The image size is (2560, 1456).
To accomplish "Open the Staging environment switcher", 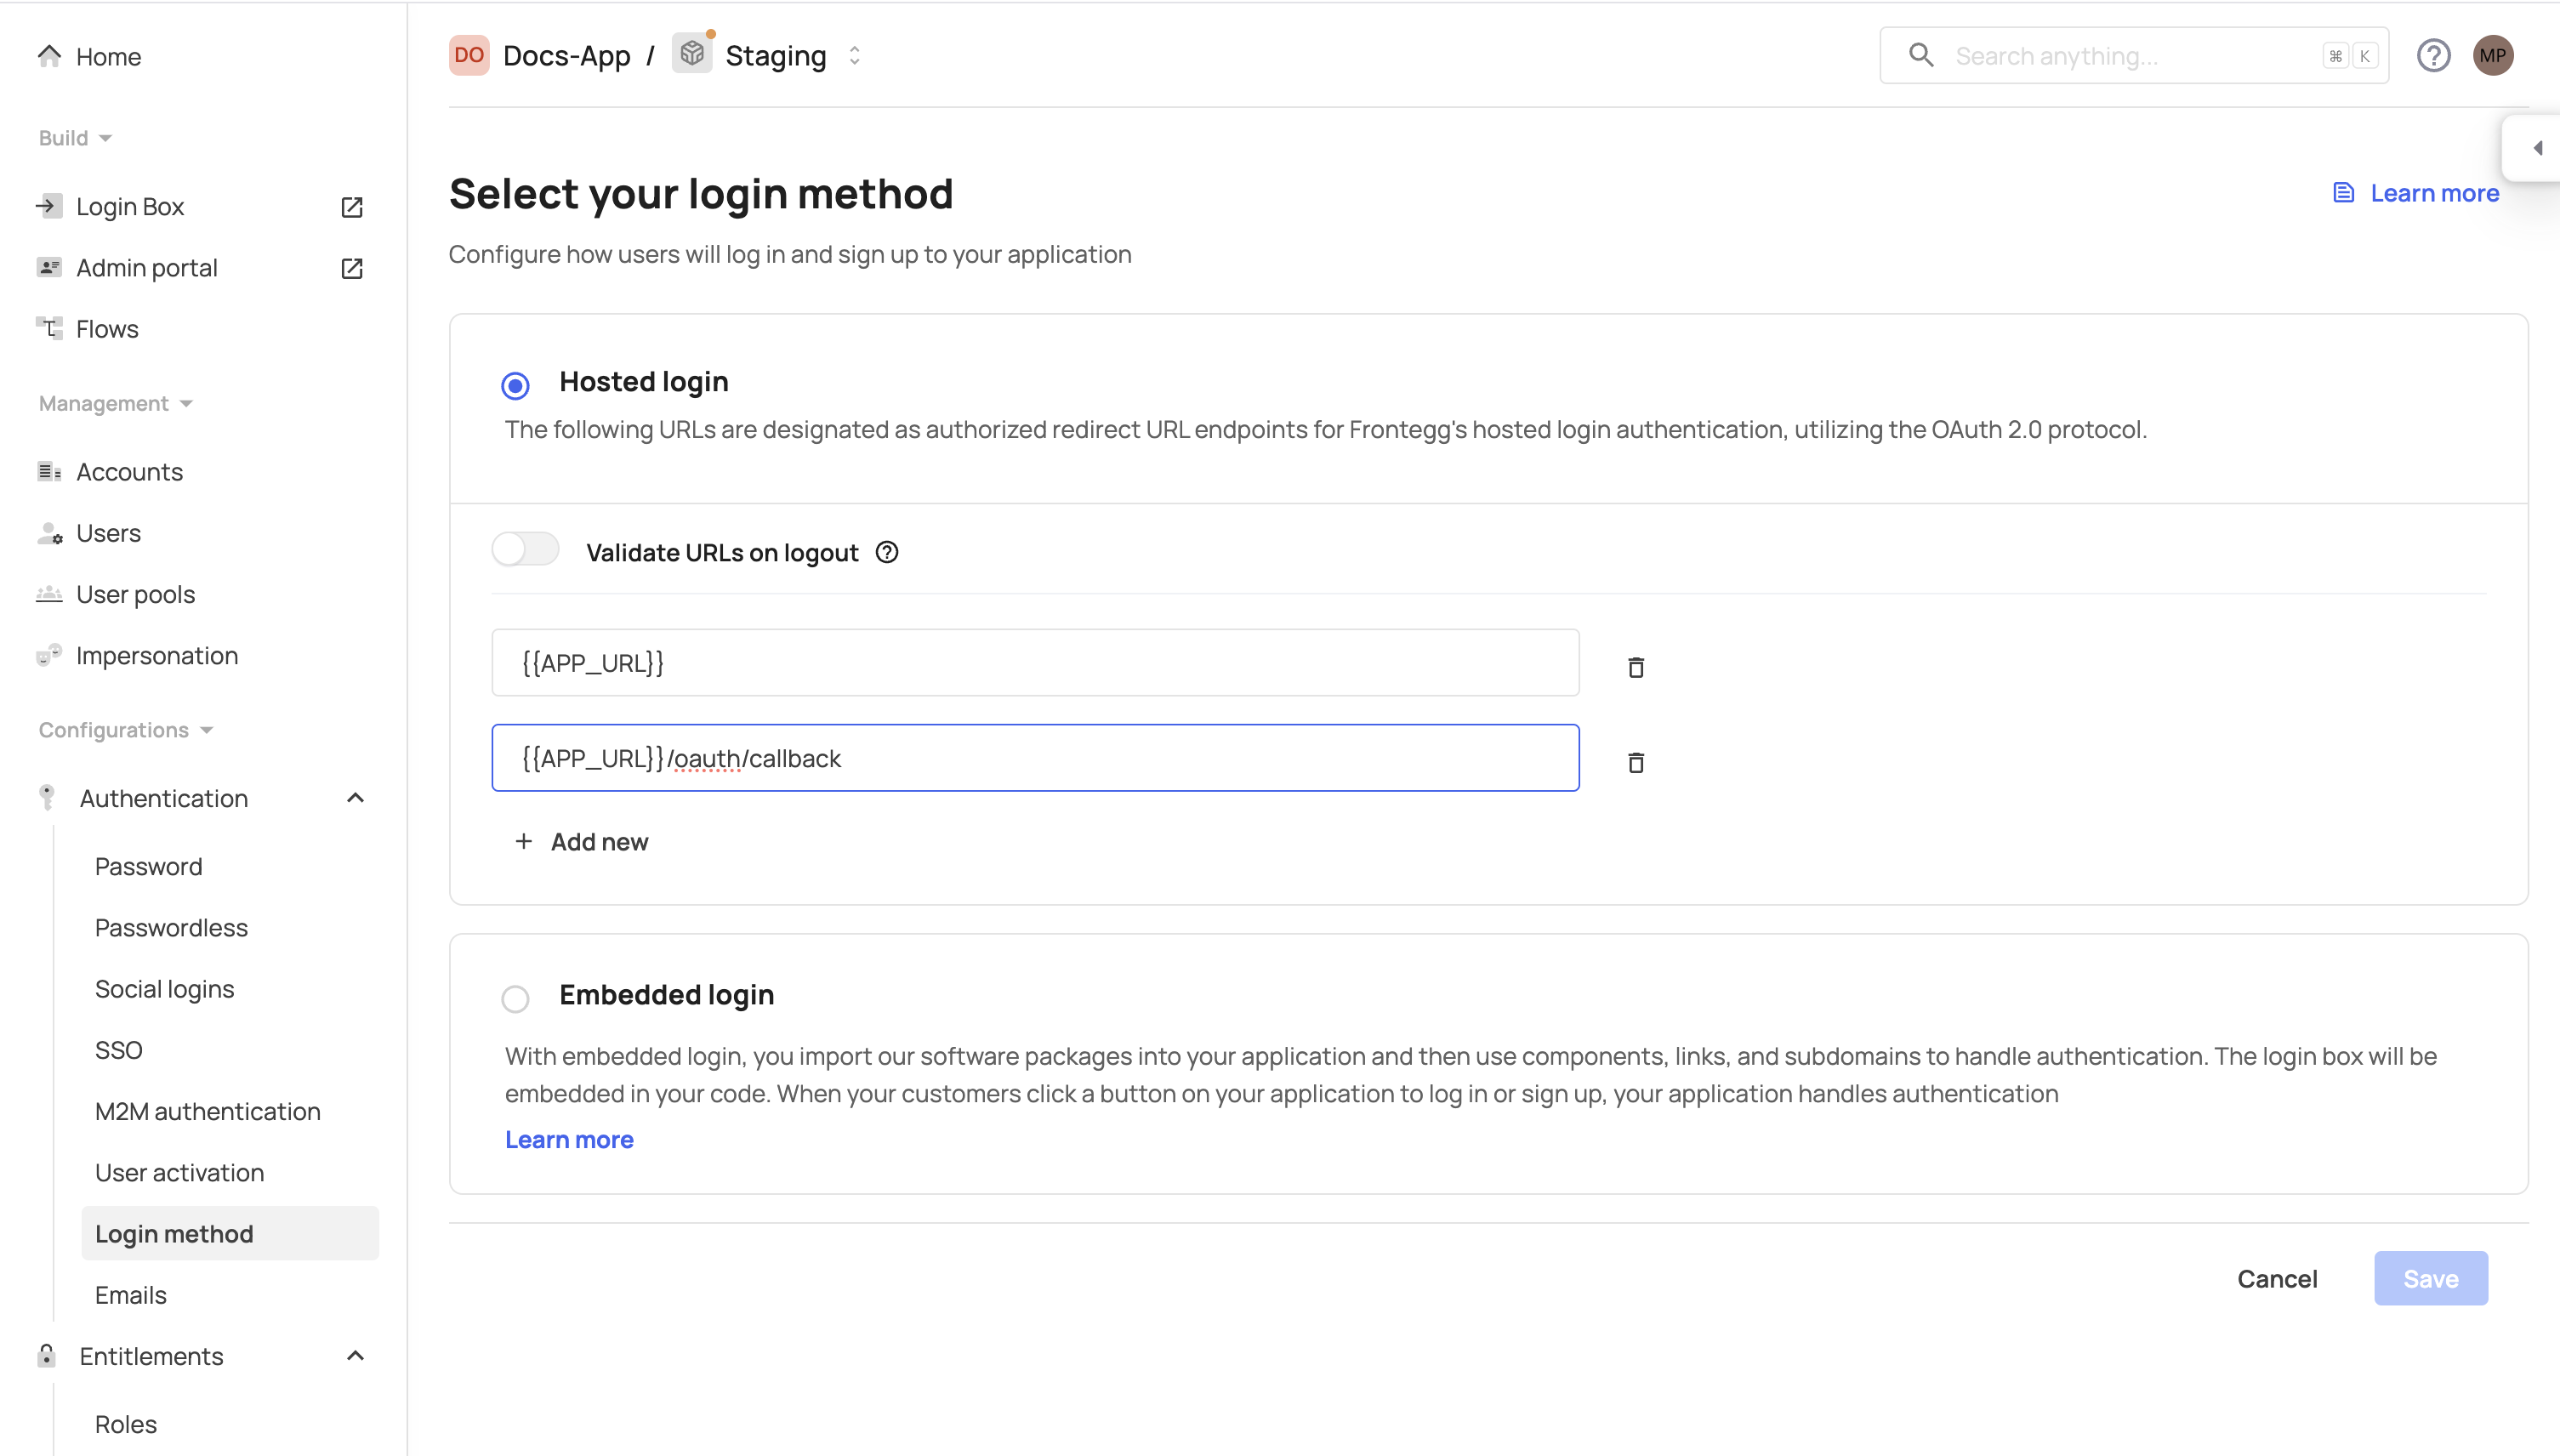I will 854,56.
